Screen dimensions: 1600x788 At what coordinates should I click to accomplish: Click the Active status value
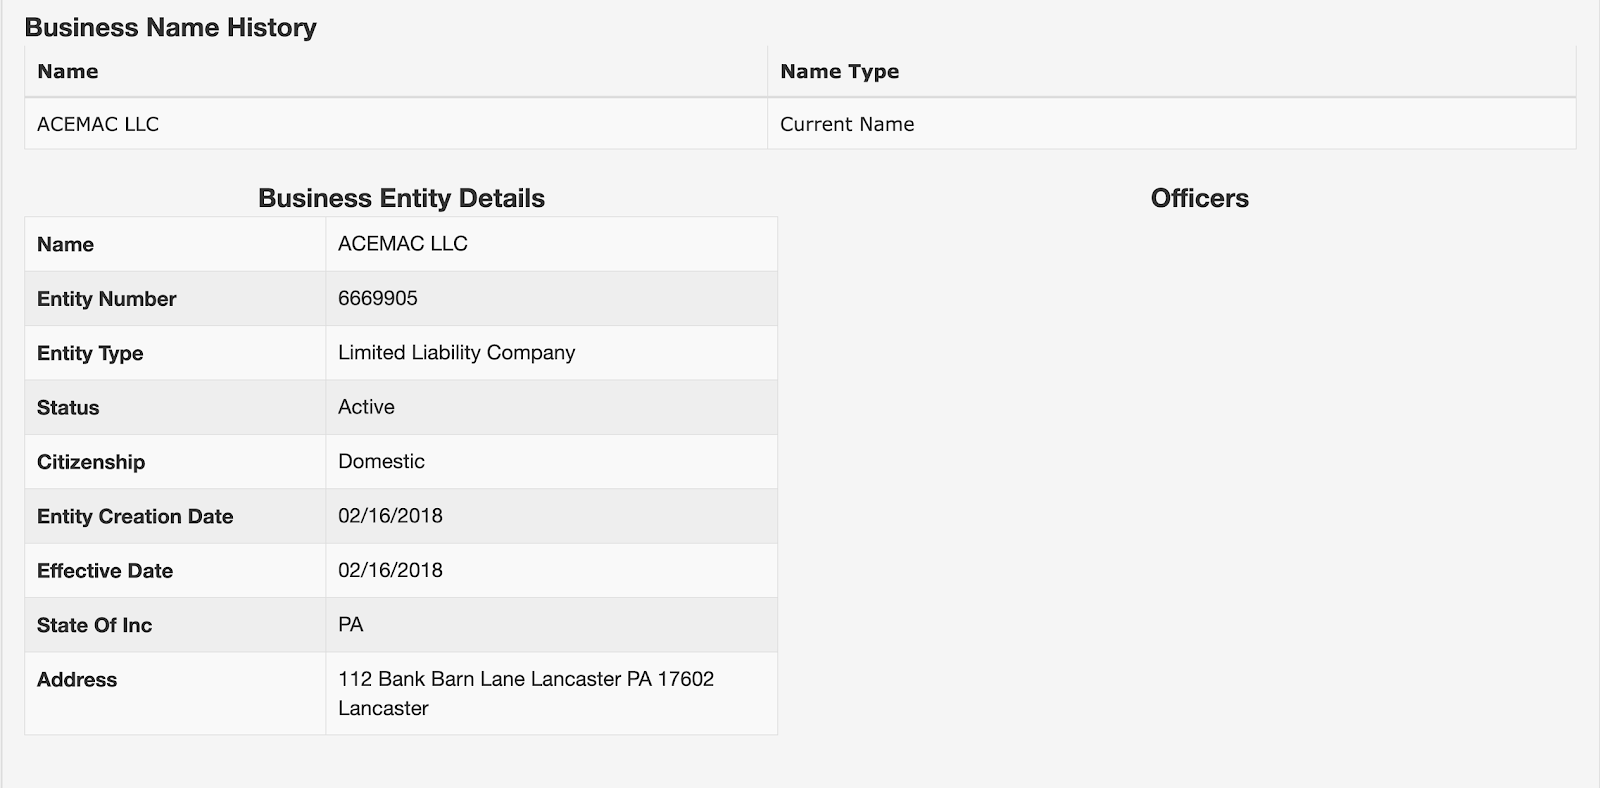pyautogui.click(x=366, y=407)
